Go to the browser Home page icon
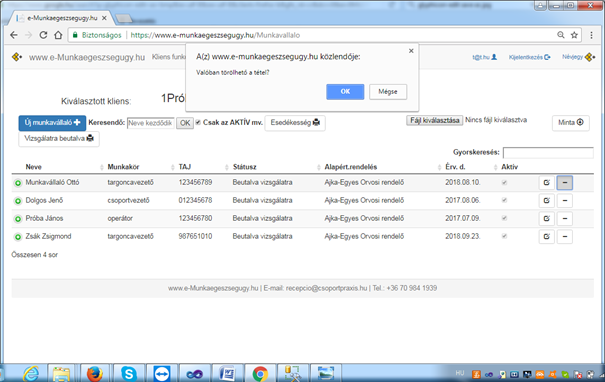Viewport: 605px width, 382px height. pos(58,35)
